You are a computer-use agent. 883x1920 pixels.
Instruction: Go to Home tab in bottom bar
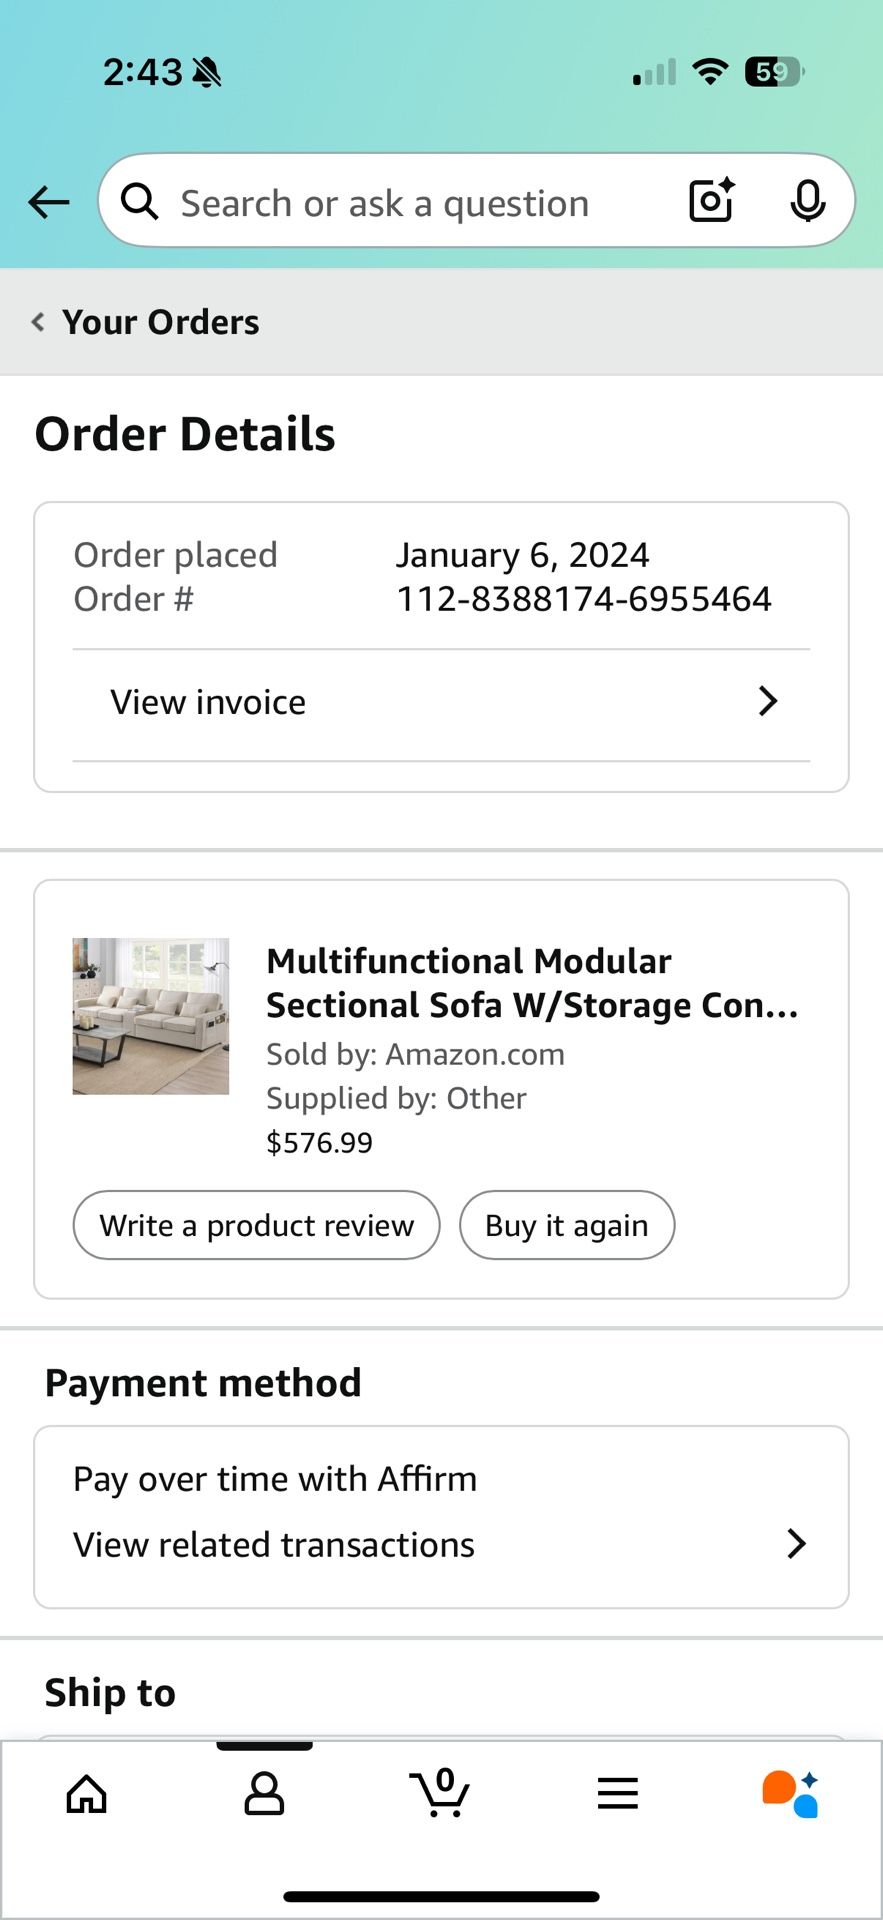(x=87, y=1794)
